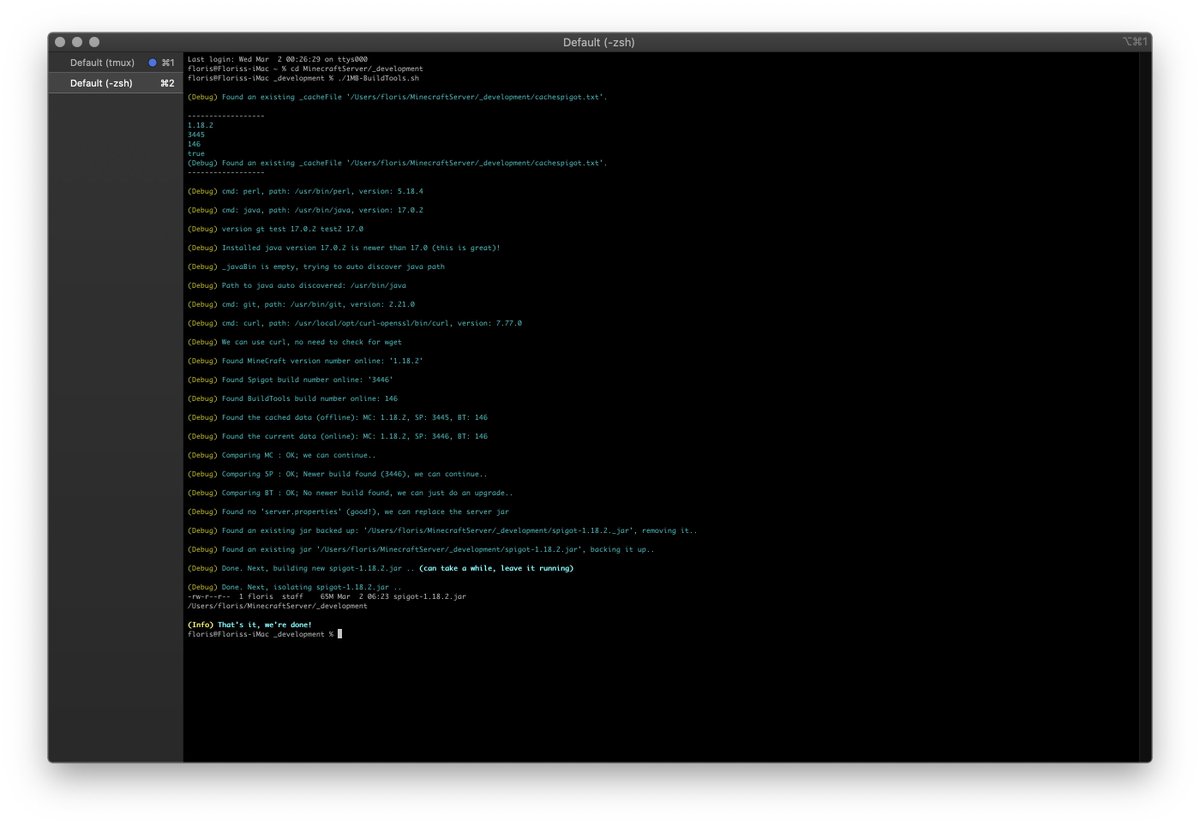1200x826 pixels.
Task: Click 'Path to java auto discovered' line
Action: click(296, 285)
